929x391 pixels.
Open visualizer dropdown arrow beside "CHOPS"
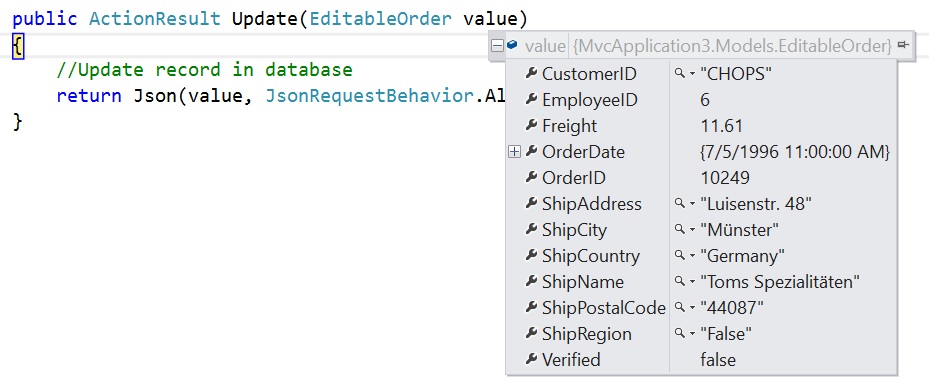pos(692,74)
